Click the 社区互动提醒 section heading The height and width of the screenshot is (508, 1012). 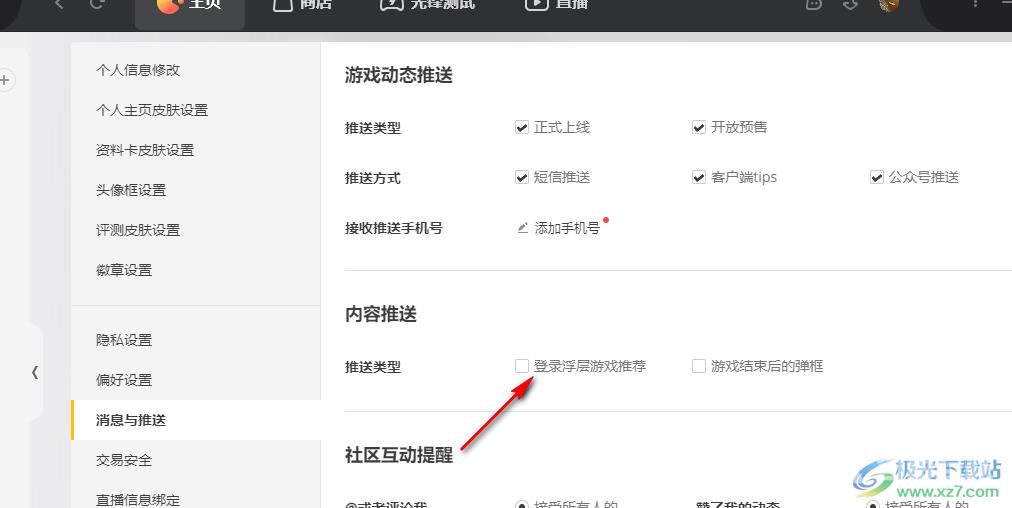point(399,455)
